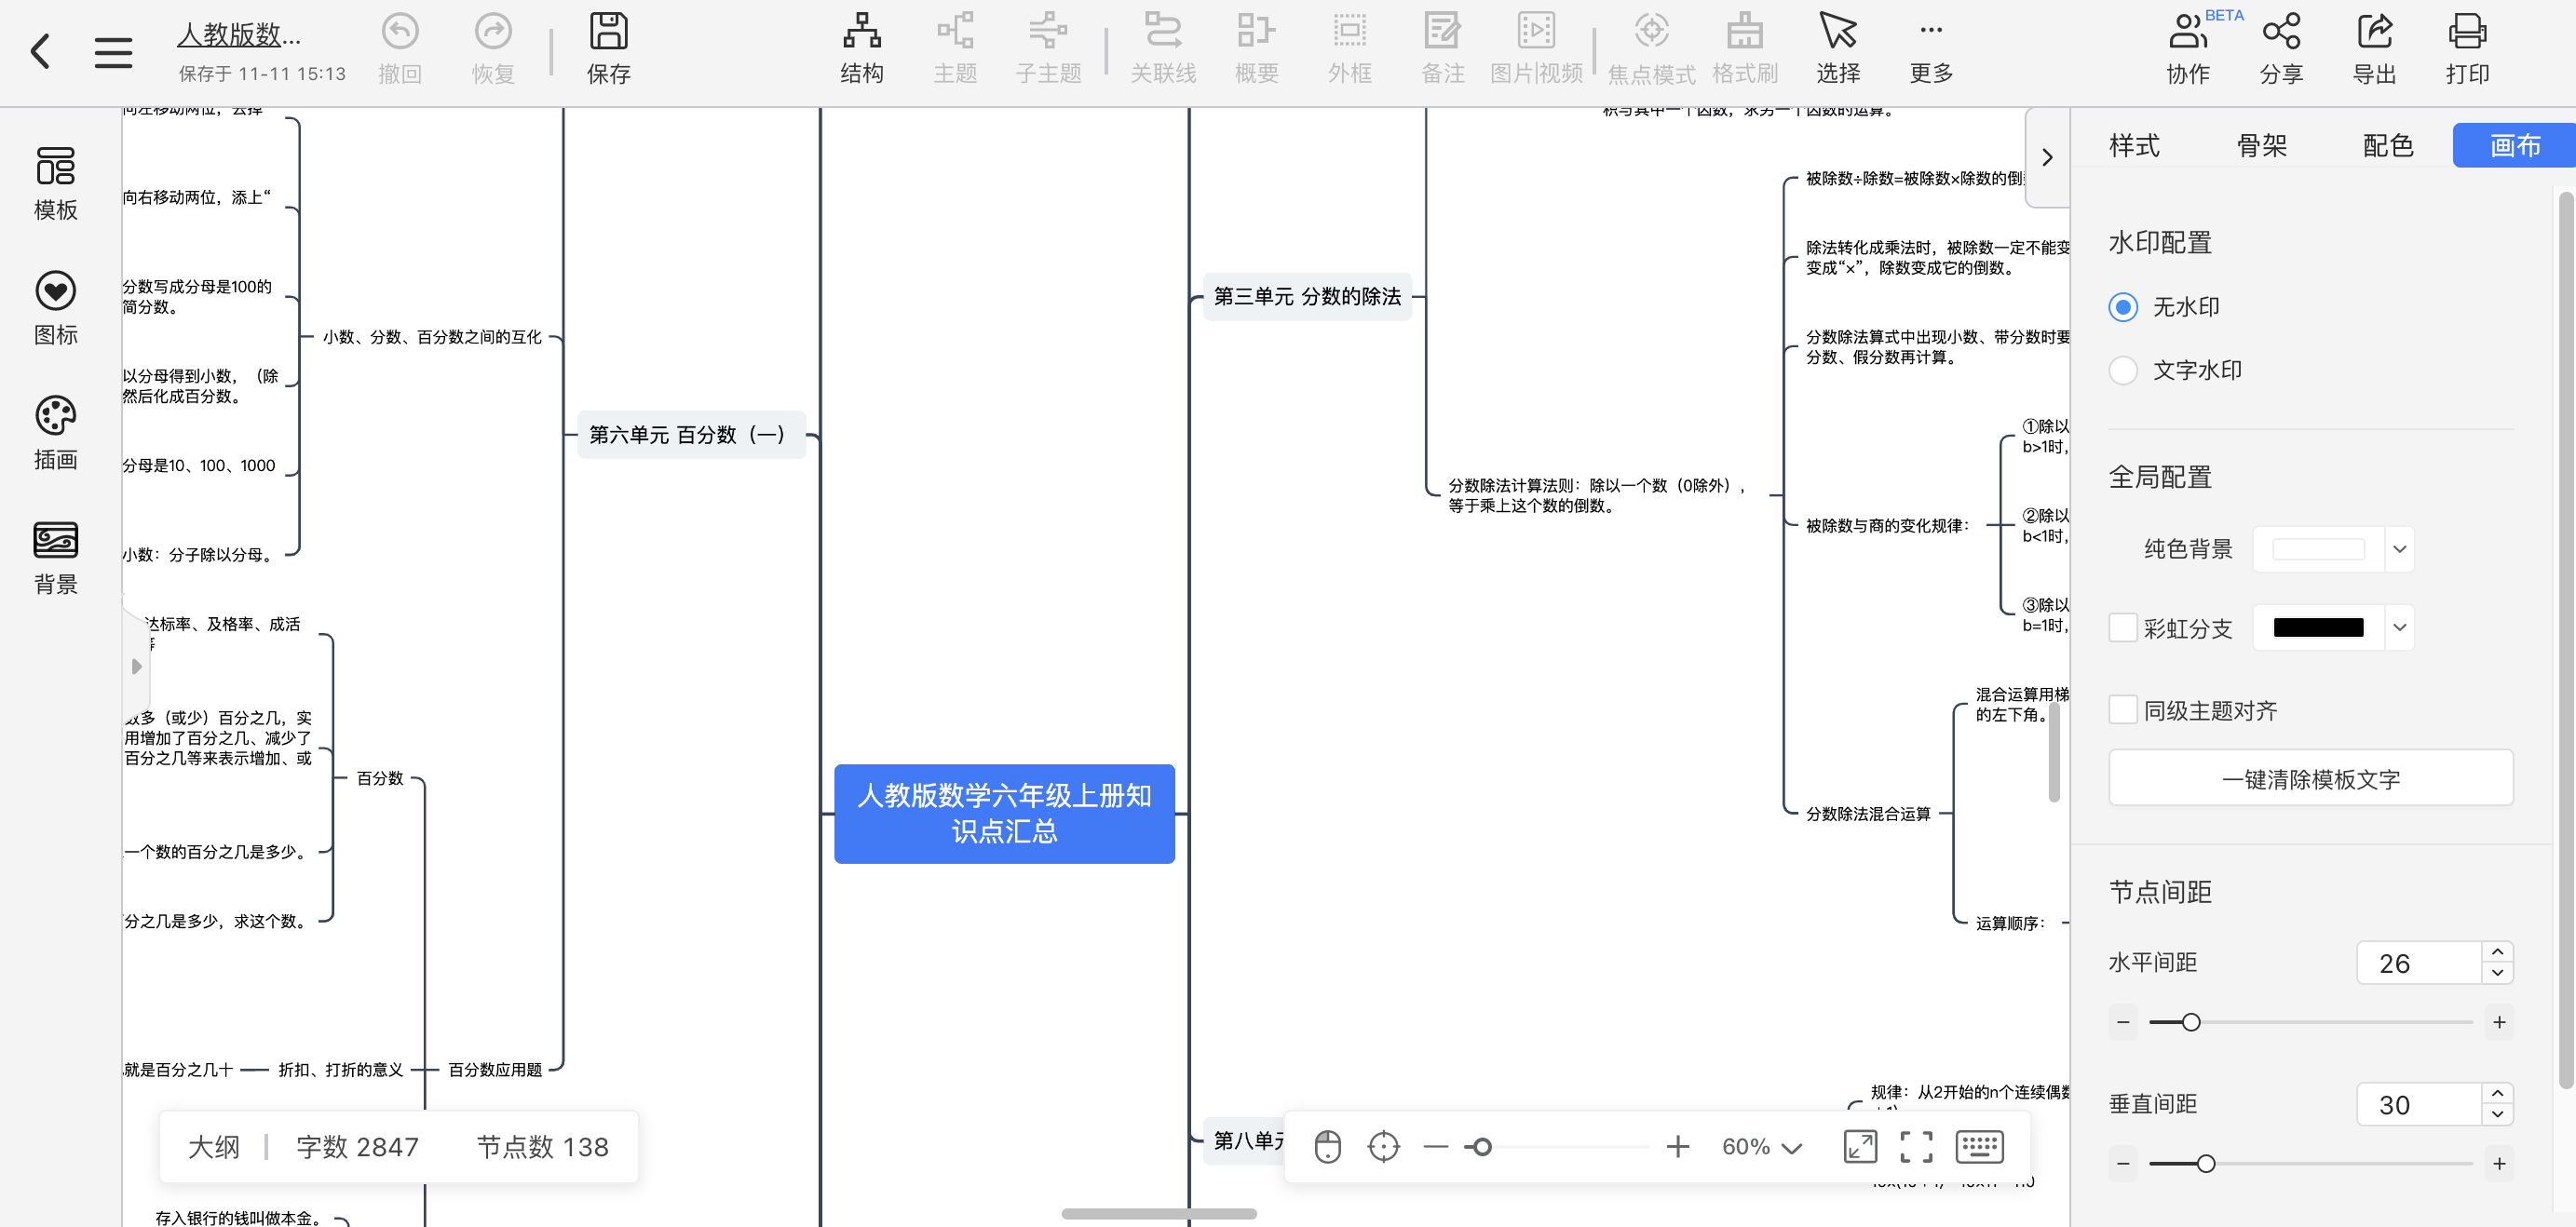Select the 结构 (structure) tool in the toolbar
Image resolution: width=2576 pixels, height=1227 pixels.
point(861,47)
